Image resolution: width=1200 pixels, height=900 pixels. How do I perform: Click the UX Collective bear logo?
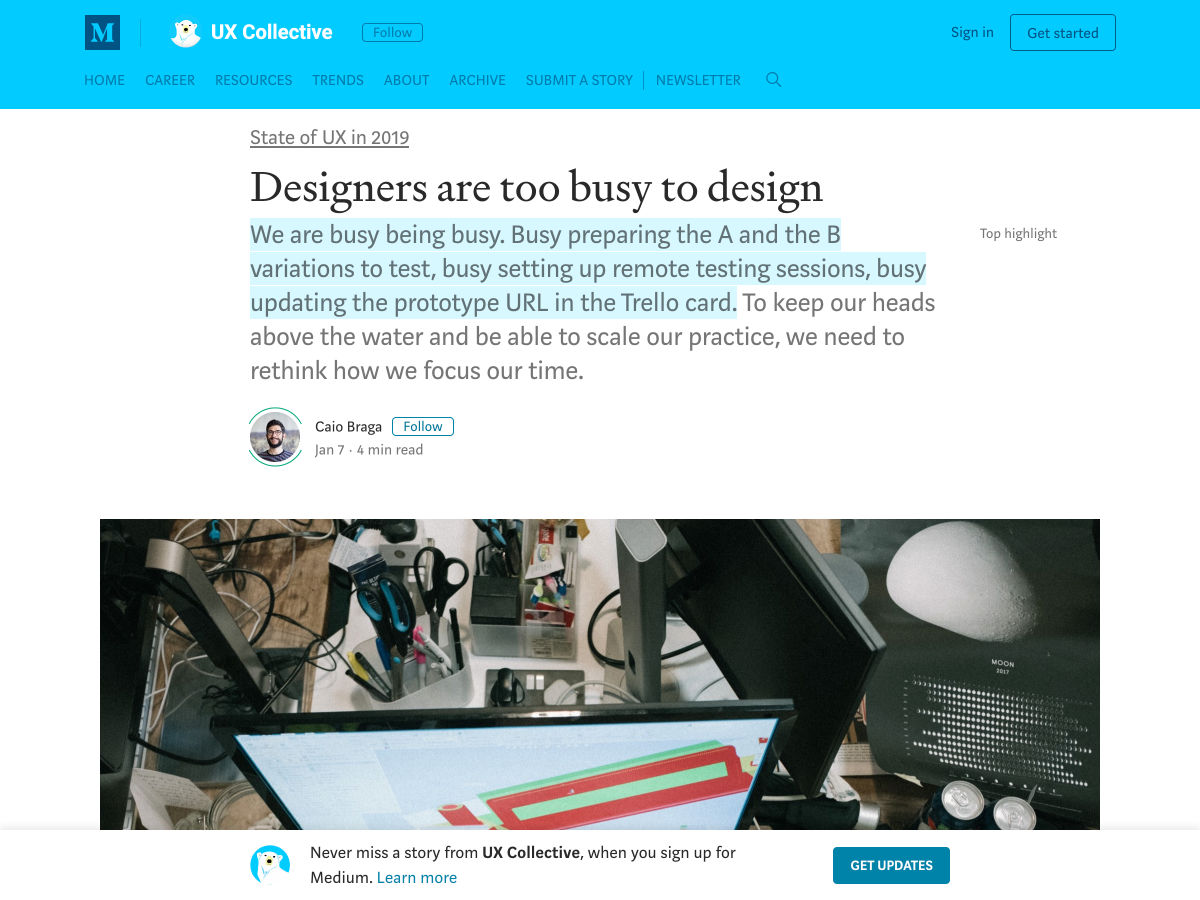click(185, 33)
